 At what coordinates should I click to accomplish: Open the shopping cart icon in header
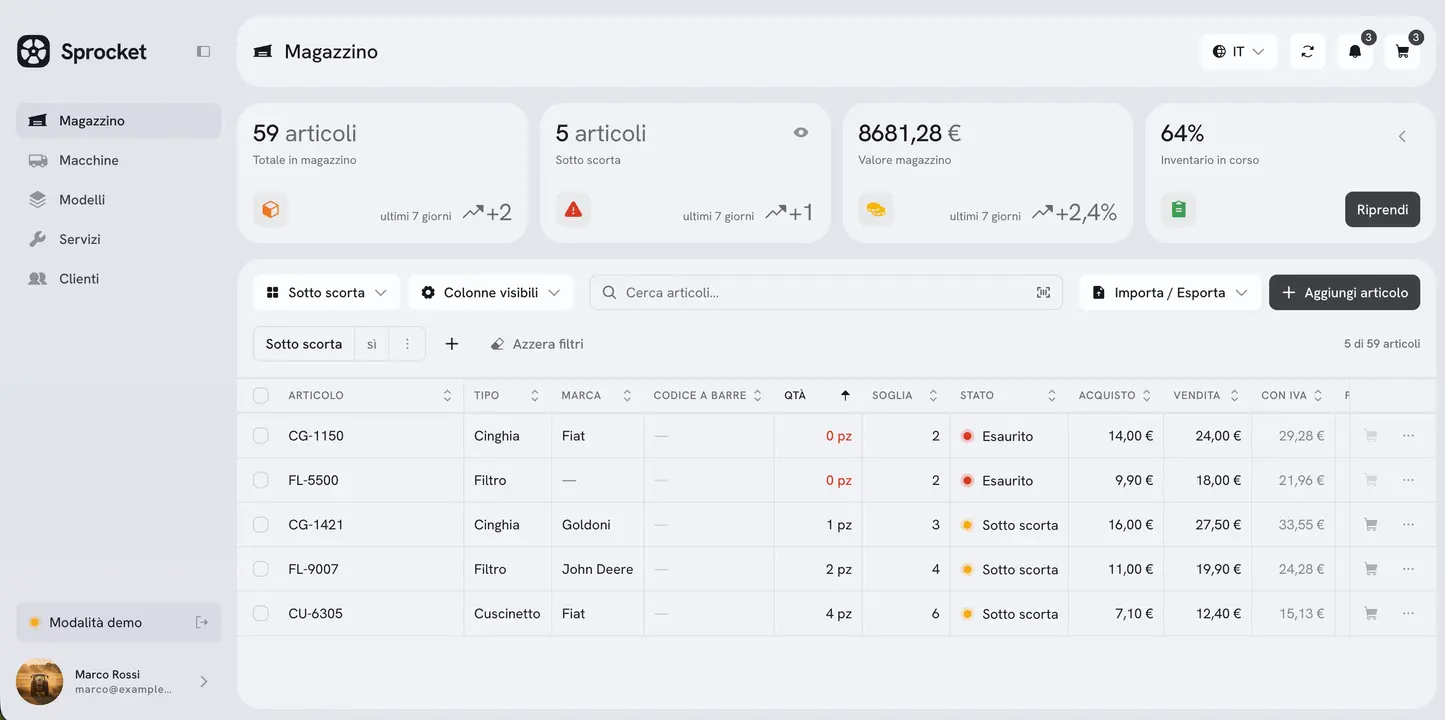pyautogui.click(x=1402, y=51)
